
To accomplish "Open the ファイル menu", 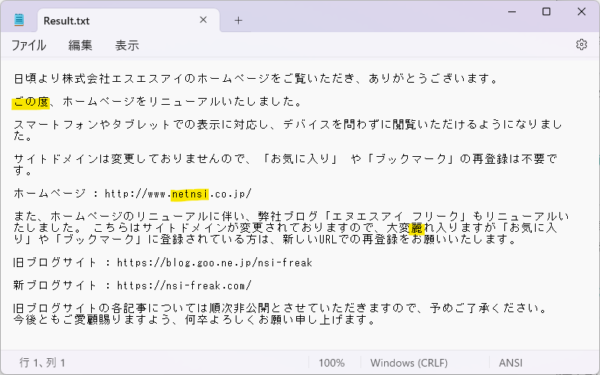I will [x=28, y=45].
